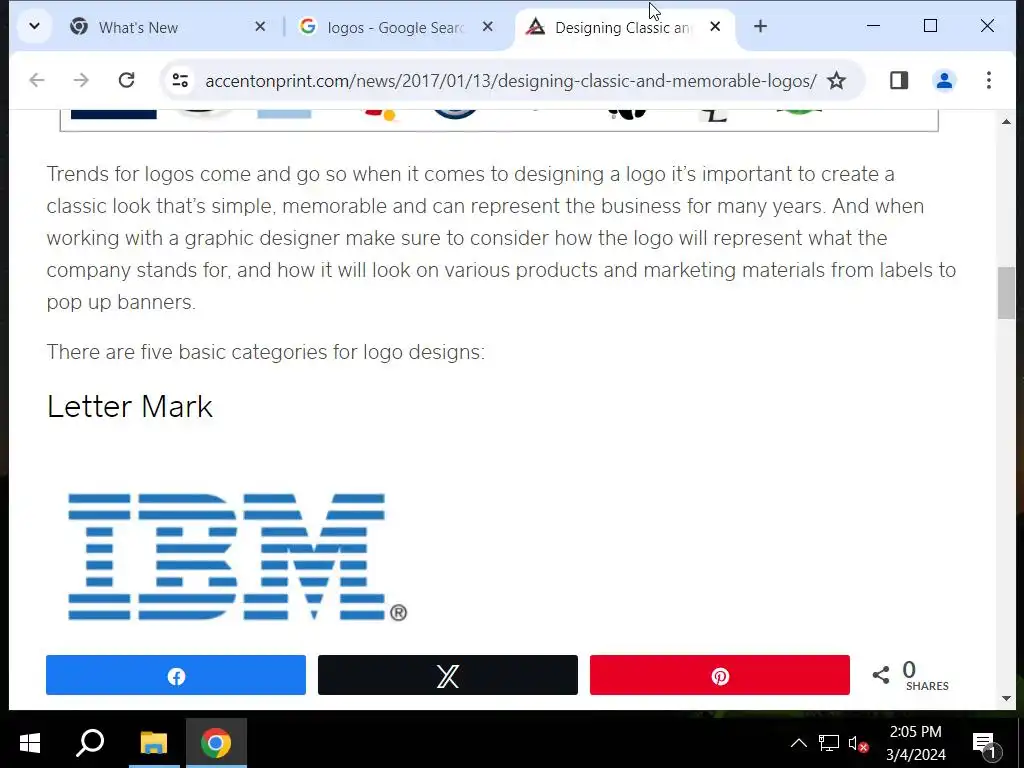Image resolution: width=1024 pixels, height=768 pixels.
Task: Open the Chrome three-dot menu
Action: coord(989,80)
